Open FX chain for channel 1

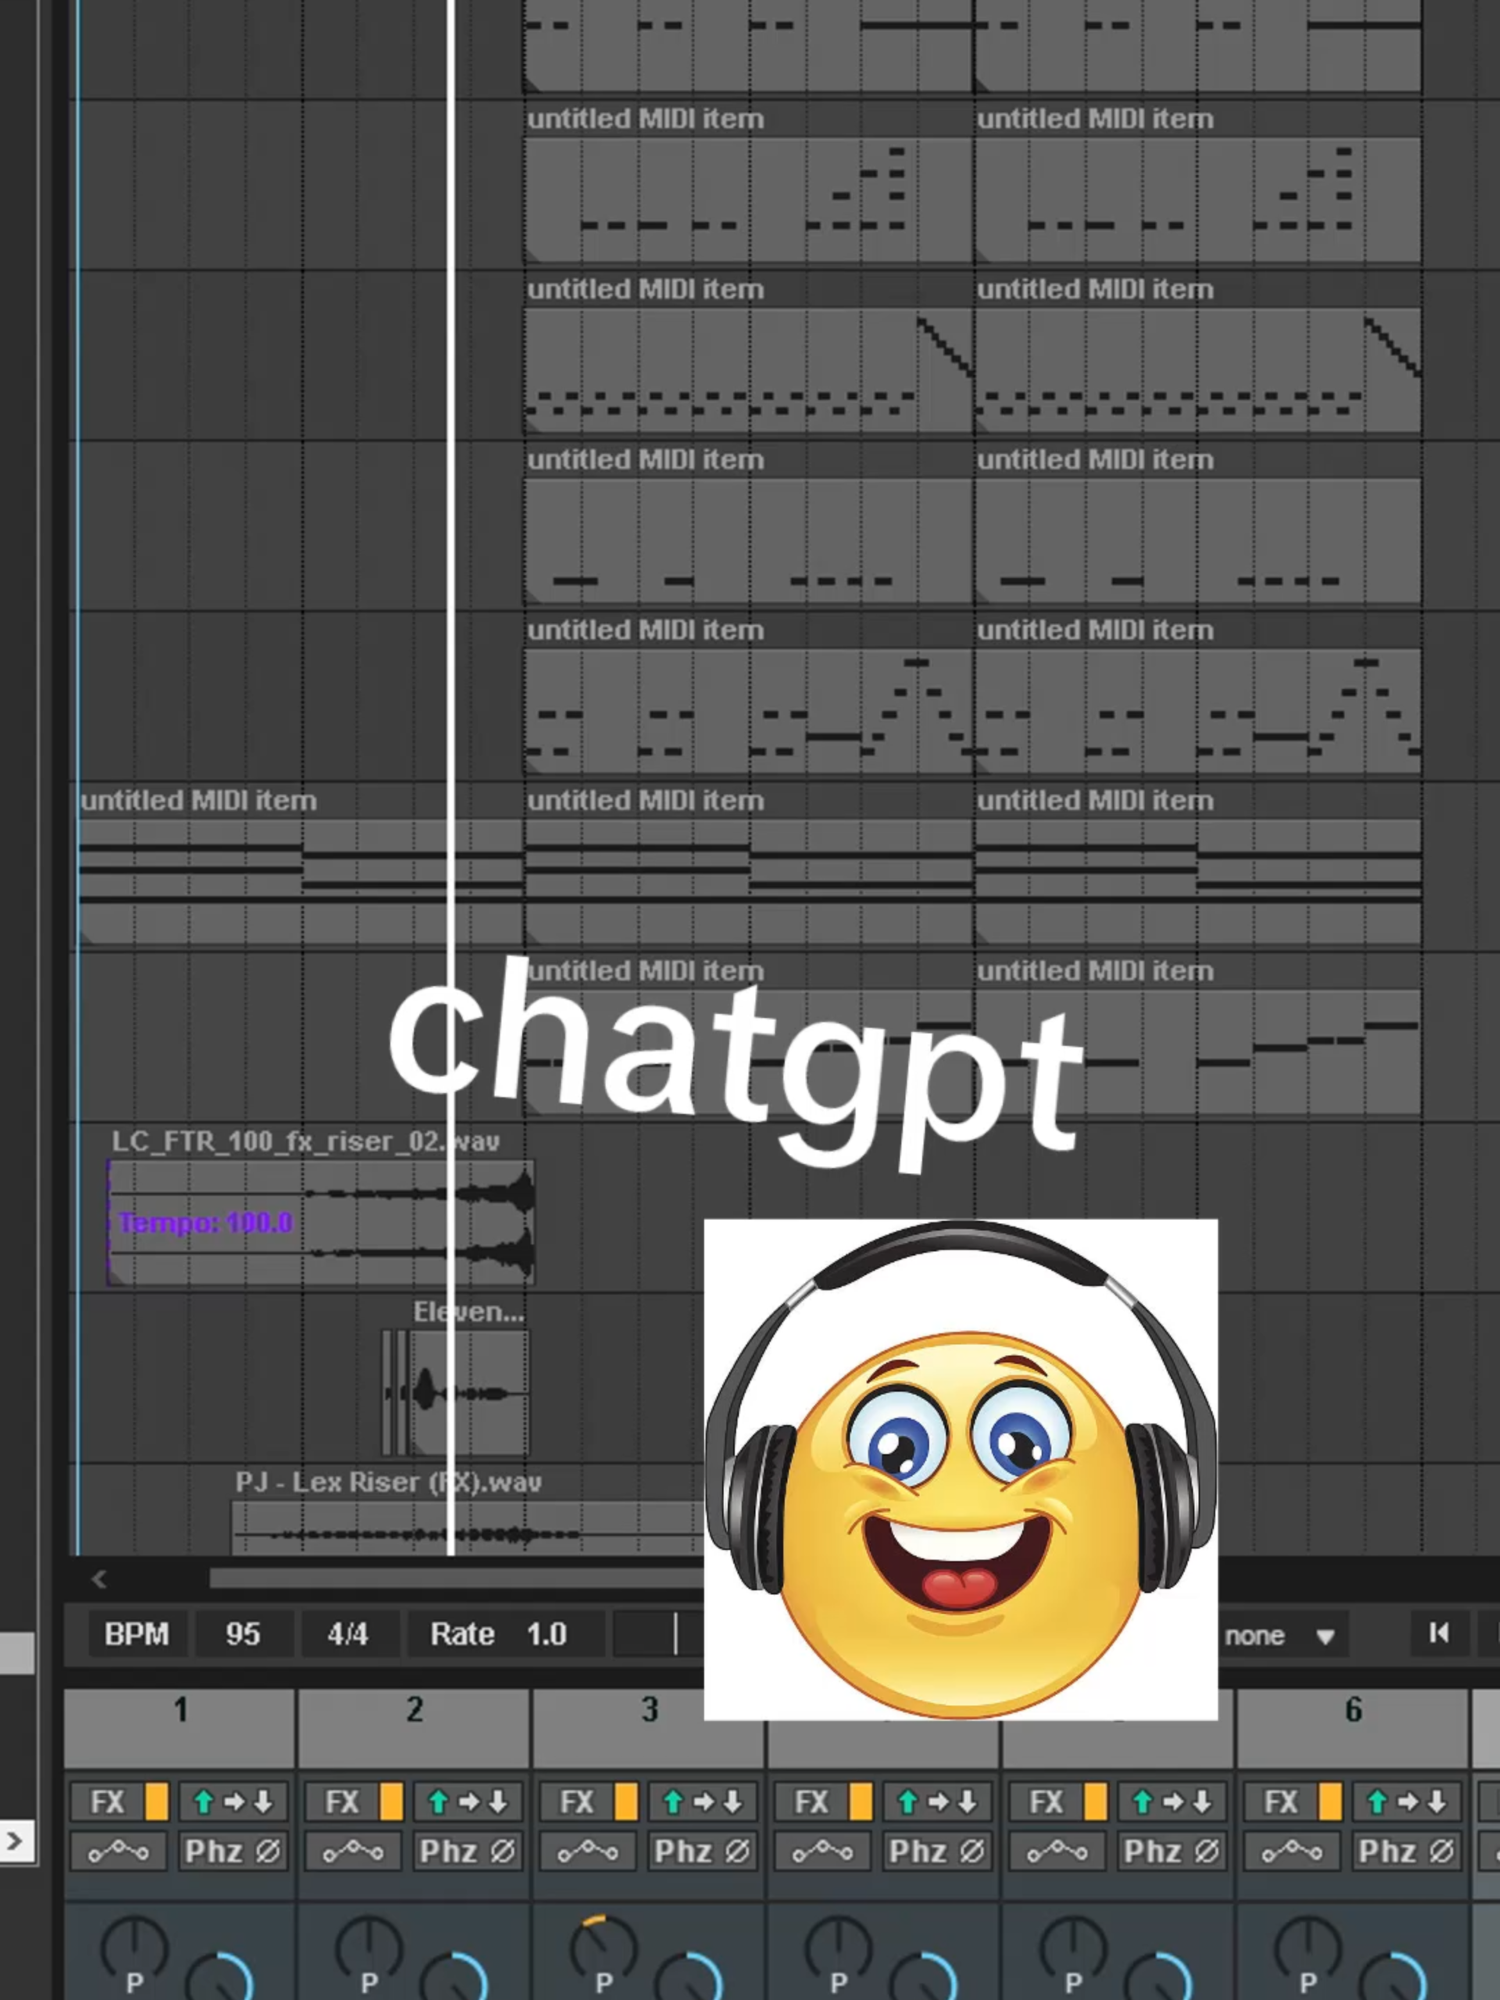pos(108,1802)
